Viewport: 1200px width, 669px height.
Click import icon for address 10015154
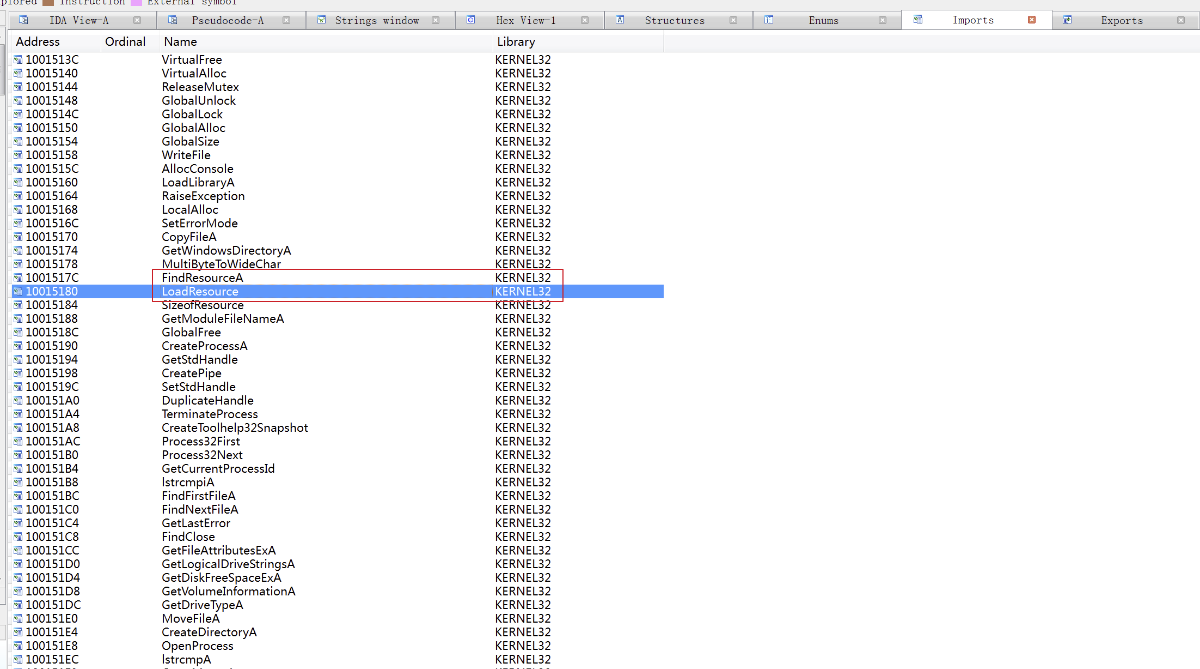18,142
